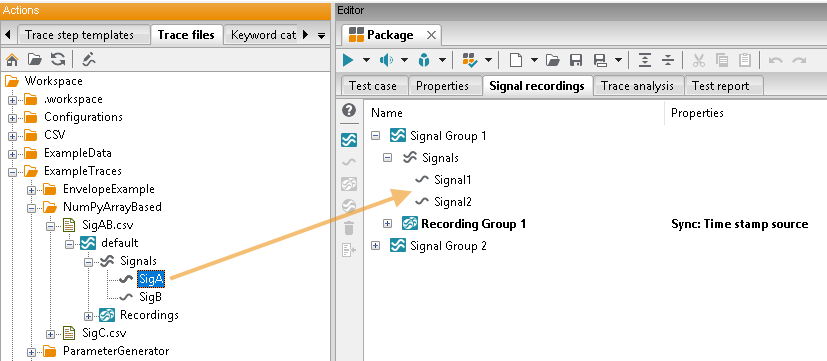
Task: Click the expand all rows icon
Action: [645, 60]
